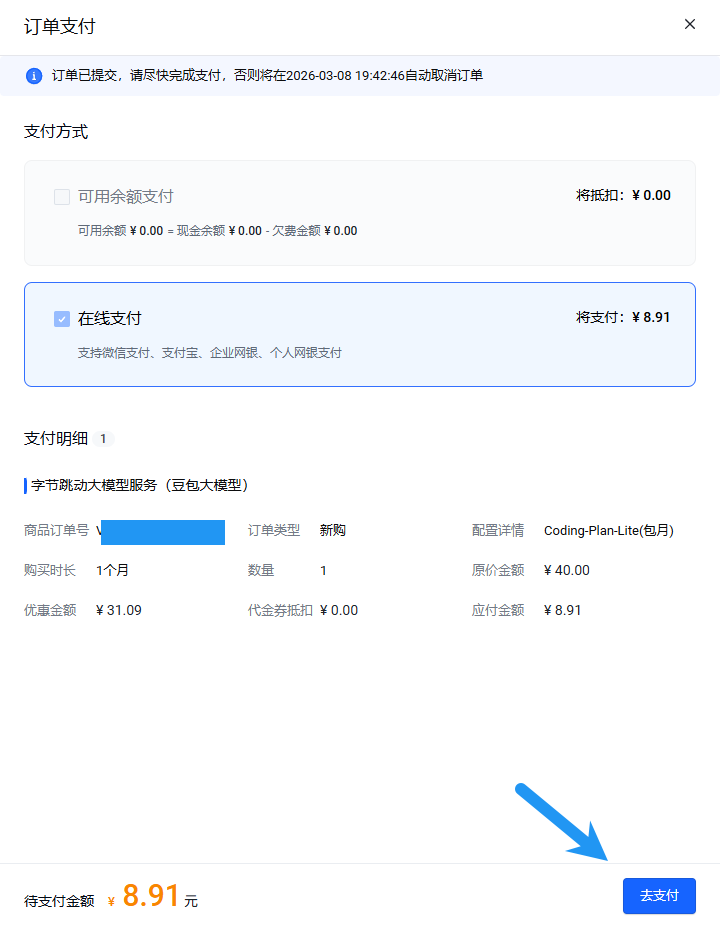Click the 优惠金额 ¥31.09 value
Viewport: 720px width, 927px height.
coord(119,610)
